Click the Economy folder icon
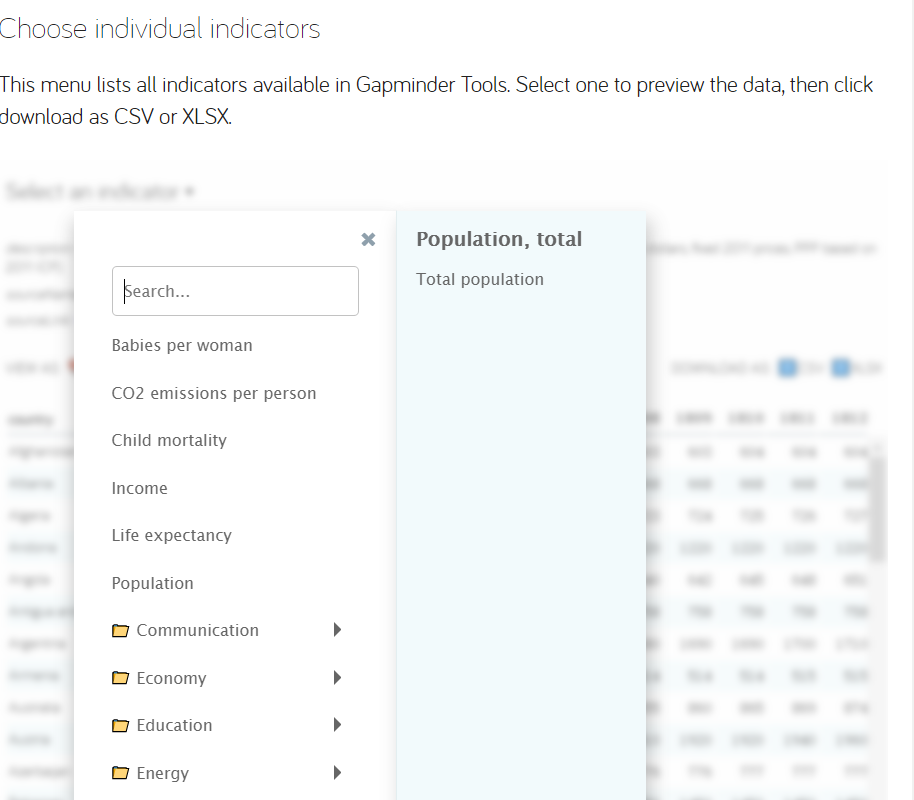The height and width of the screenshot is (800, 914). [x=121, y=678]
